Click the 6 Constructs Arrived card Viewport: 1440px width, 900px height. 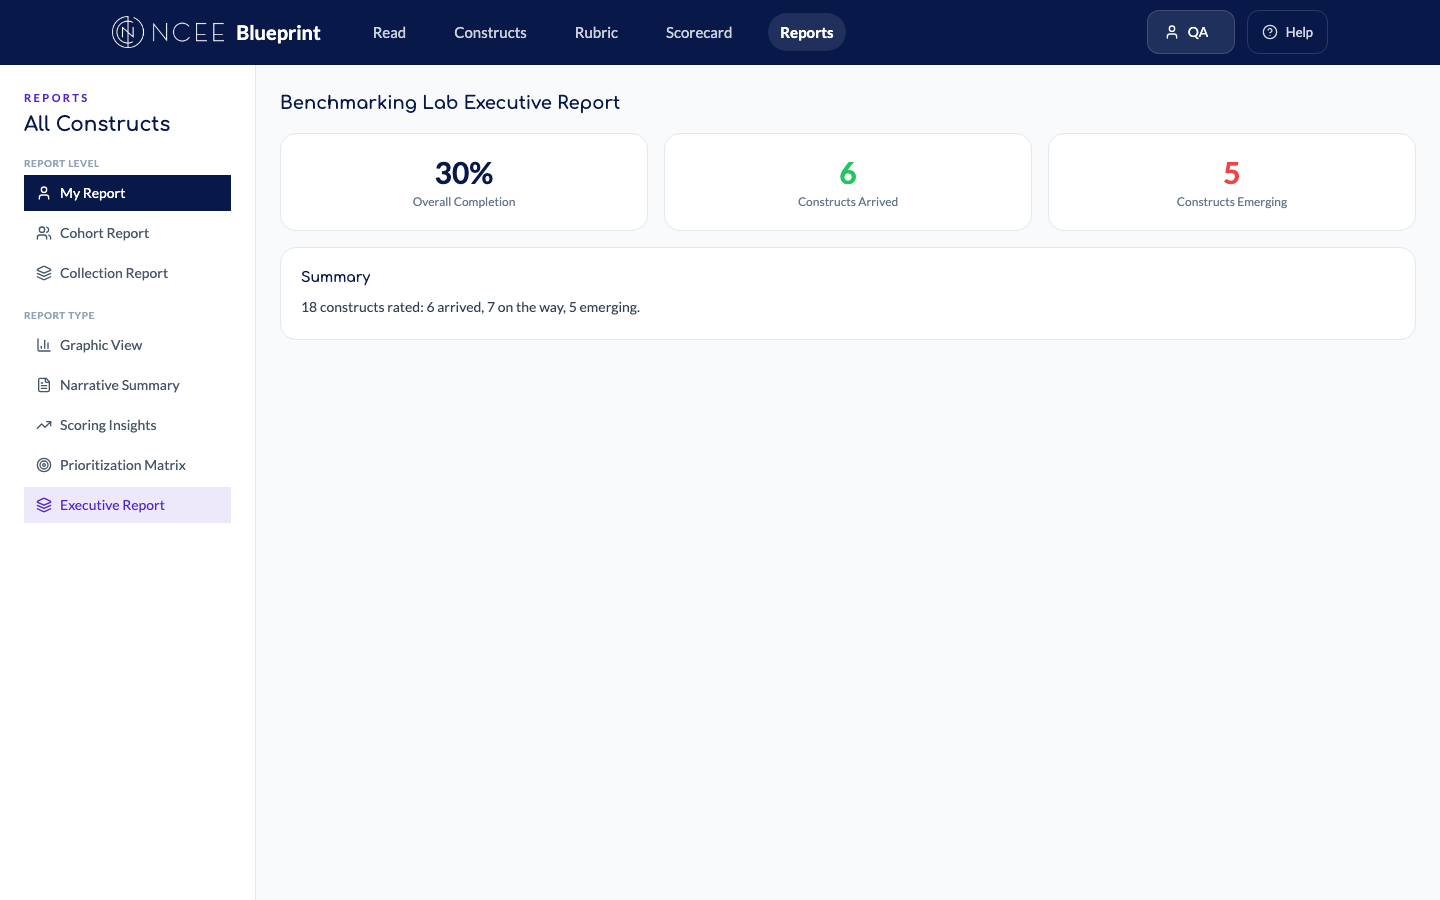click(848, 182)
